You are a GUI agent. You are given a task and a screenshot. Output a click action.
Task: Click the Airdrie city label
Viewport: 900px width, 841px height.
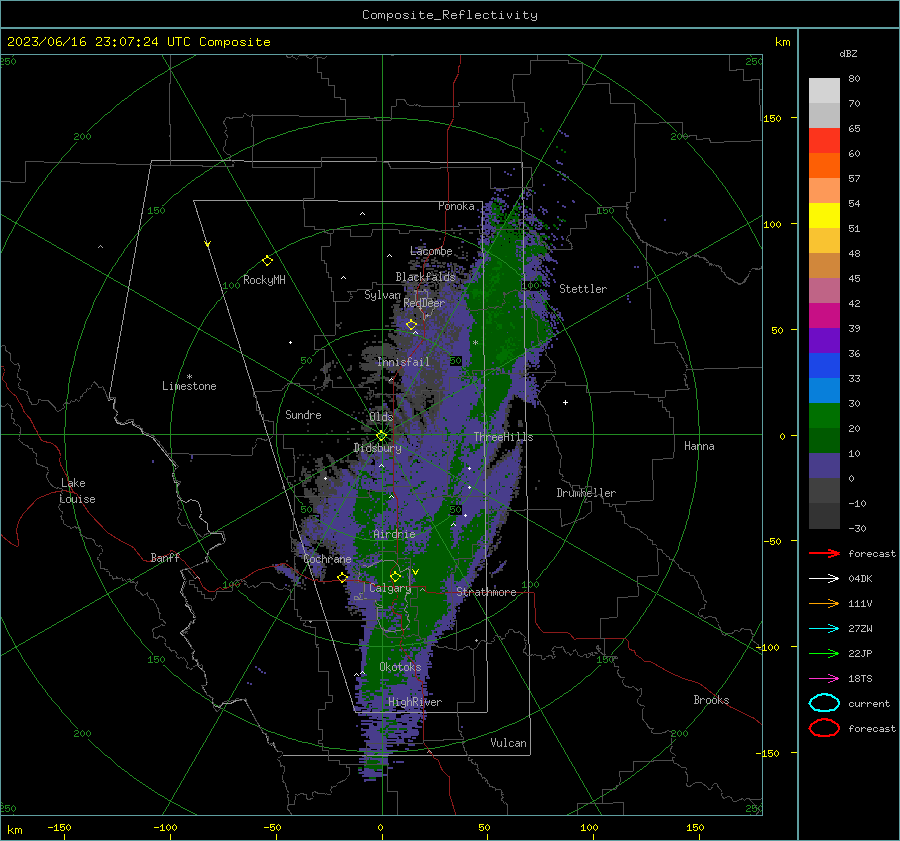pos(394,534)
